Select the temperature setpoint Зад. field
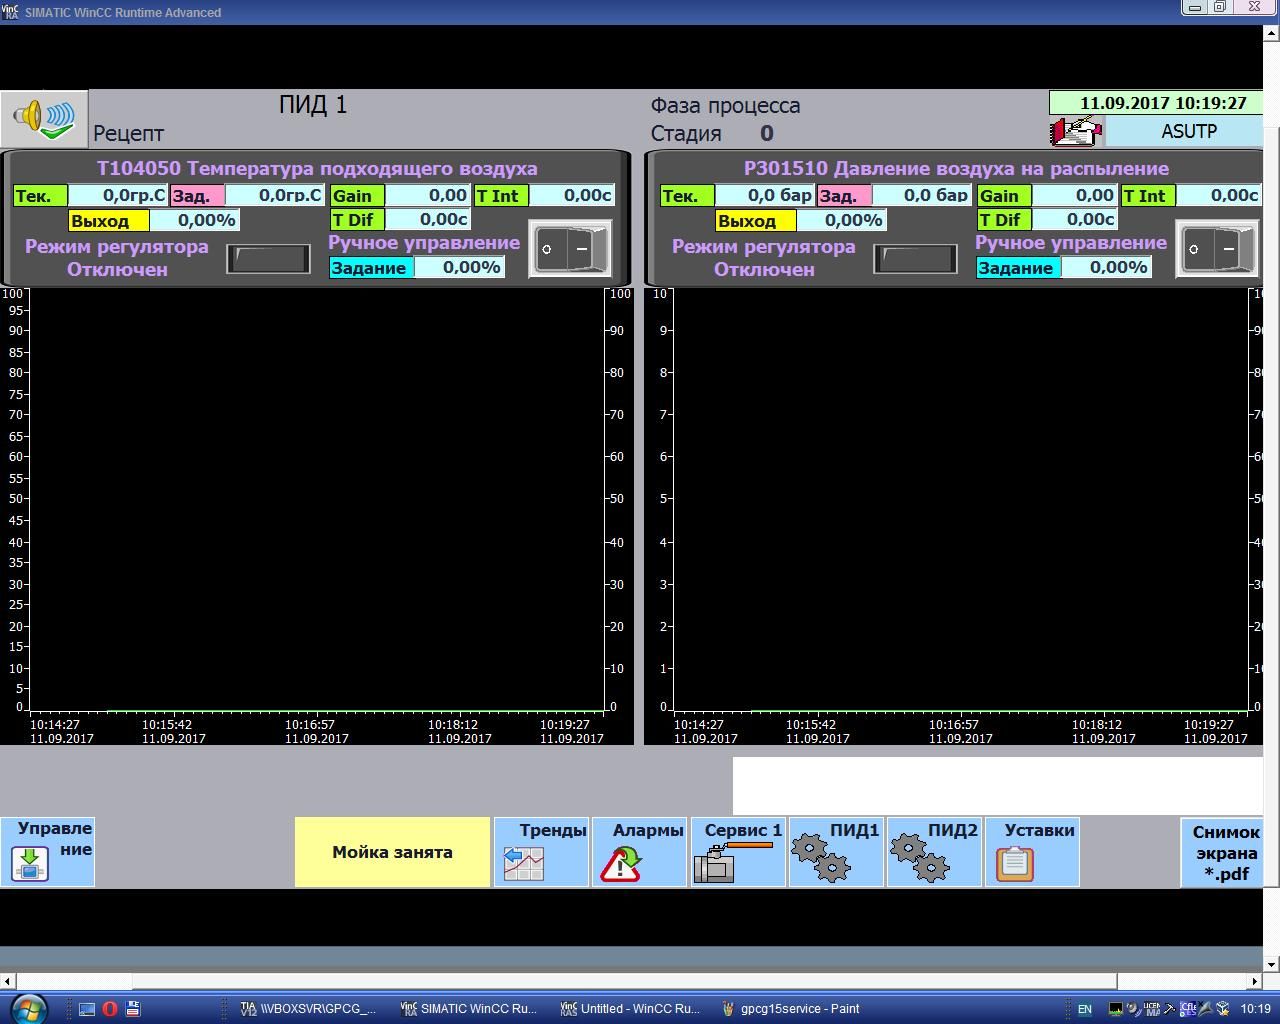This screenshot has height=1024, width=1280. (x=274, y=196)
